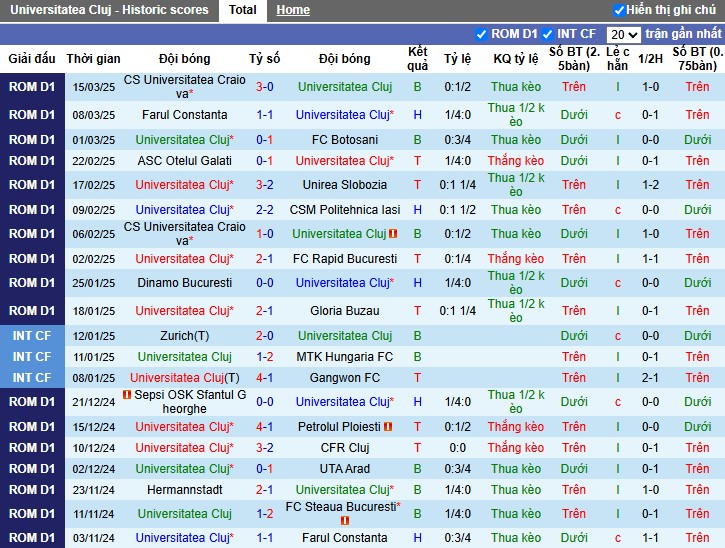This screenshot has width=725, height=548.
Task: Open CFR Cluj team link
Action: point(344,448)
